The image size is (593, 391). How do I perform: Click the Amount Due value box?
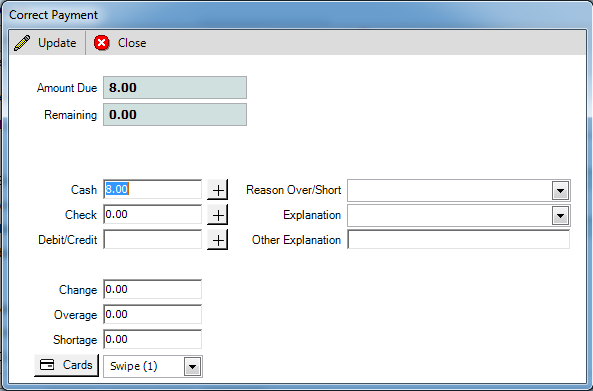[175, 87]
